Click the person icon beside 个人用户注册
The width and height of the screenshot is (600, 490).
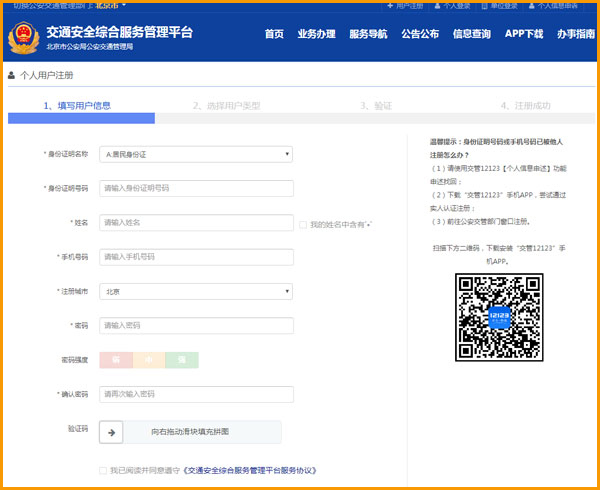(x=12, y=75)
